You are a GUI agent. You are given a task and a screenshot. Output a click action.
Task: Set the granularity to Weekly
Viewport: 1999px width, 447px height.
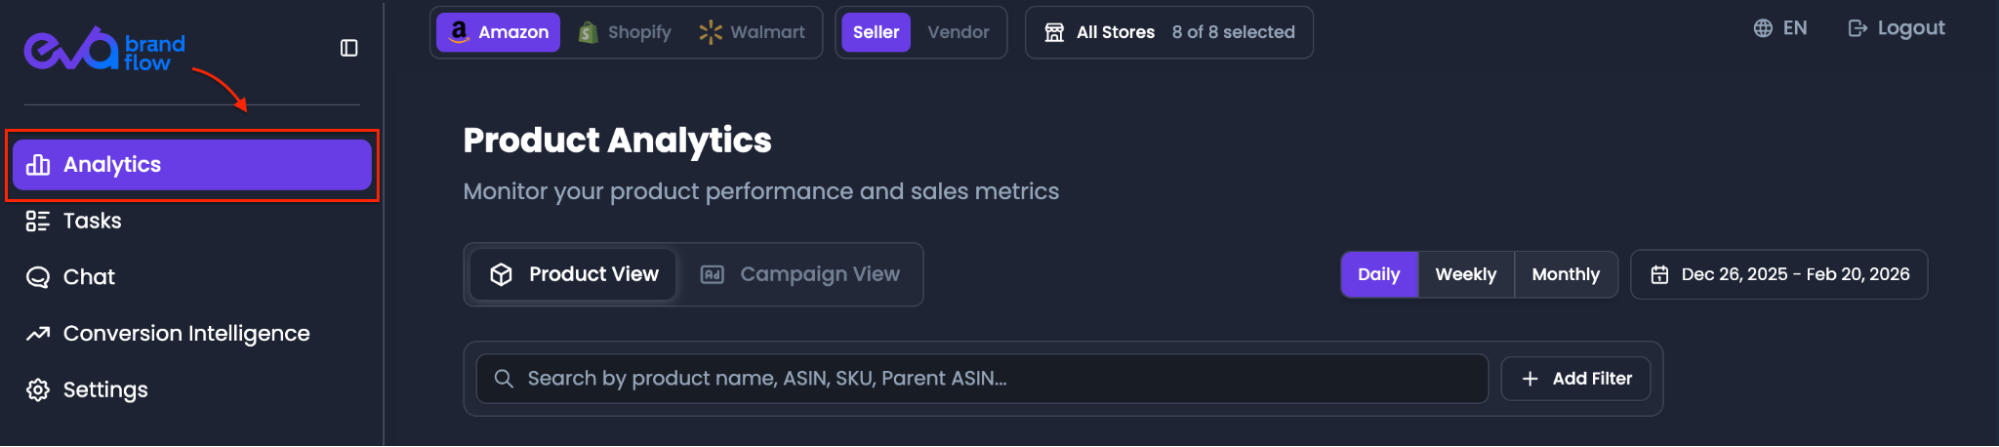[1466, 275]
